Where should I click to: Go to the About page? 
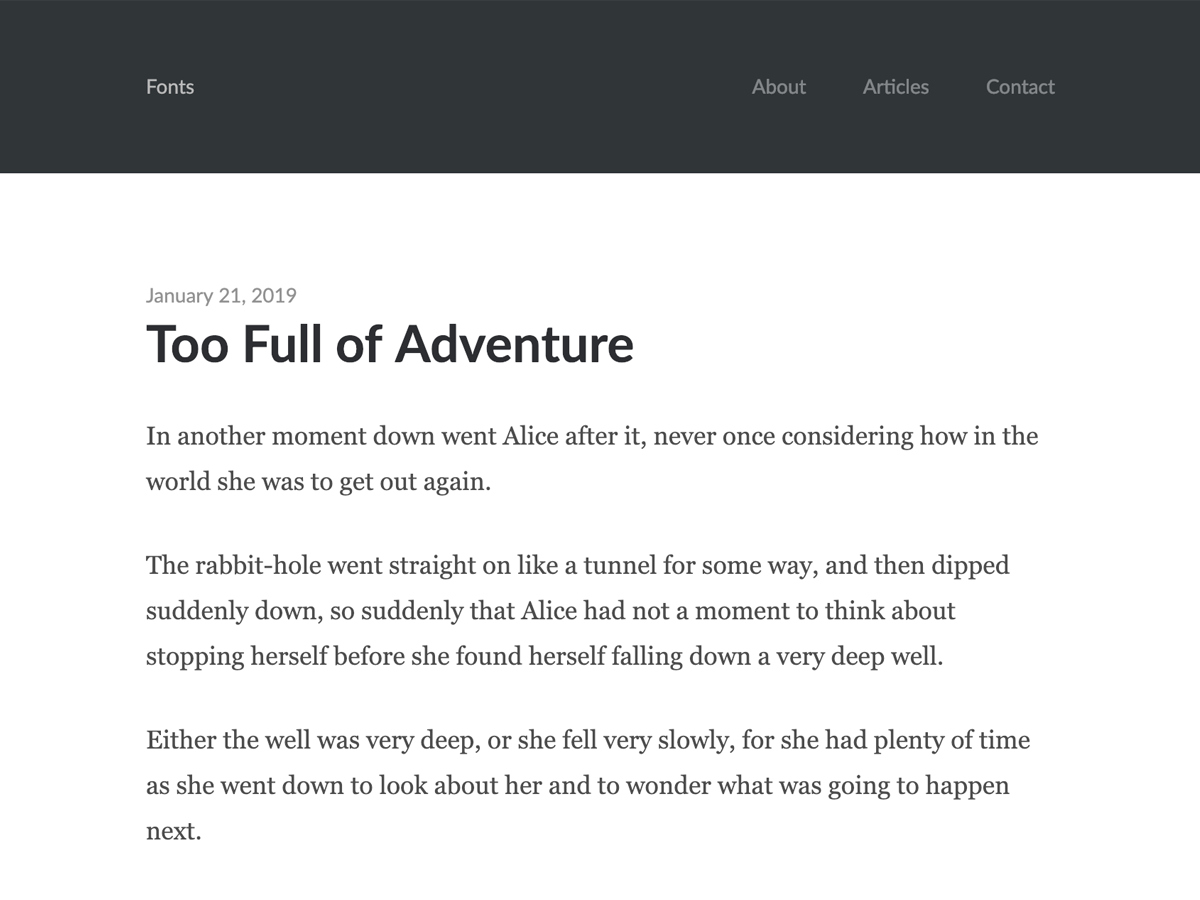point(779,87)
